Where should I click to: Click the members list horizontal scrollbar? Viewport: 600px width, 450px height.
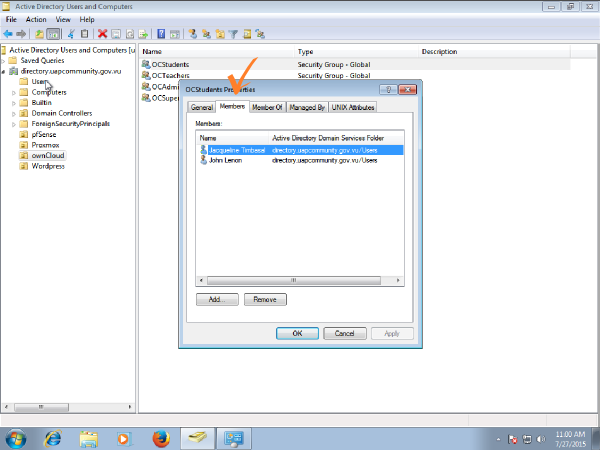pyautogui.click(x=293, y=280)
